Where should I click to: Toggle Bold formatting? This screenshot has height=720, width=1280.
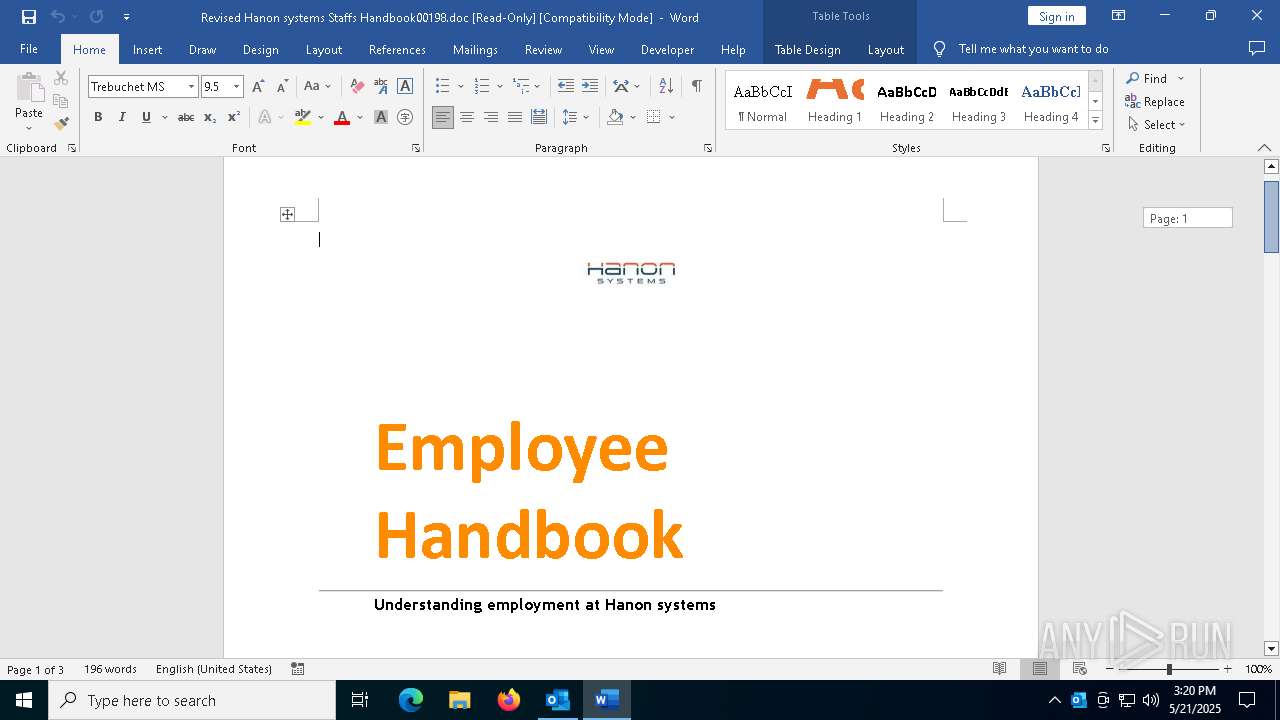pyautogui.click(x=98, y=117)
